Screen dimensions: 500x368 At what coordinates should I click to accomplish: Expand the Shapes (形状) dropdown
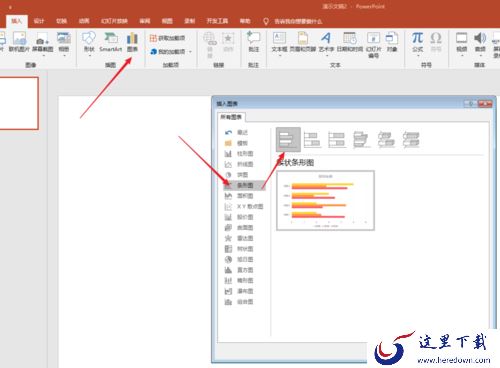[x=89, y=44]
